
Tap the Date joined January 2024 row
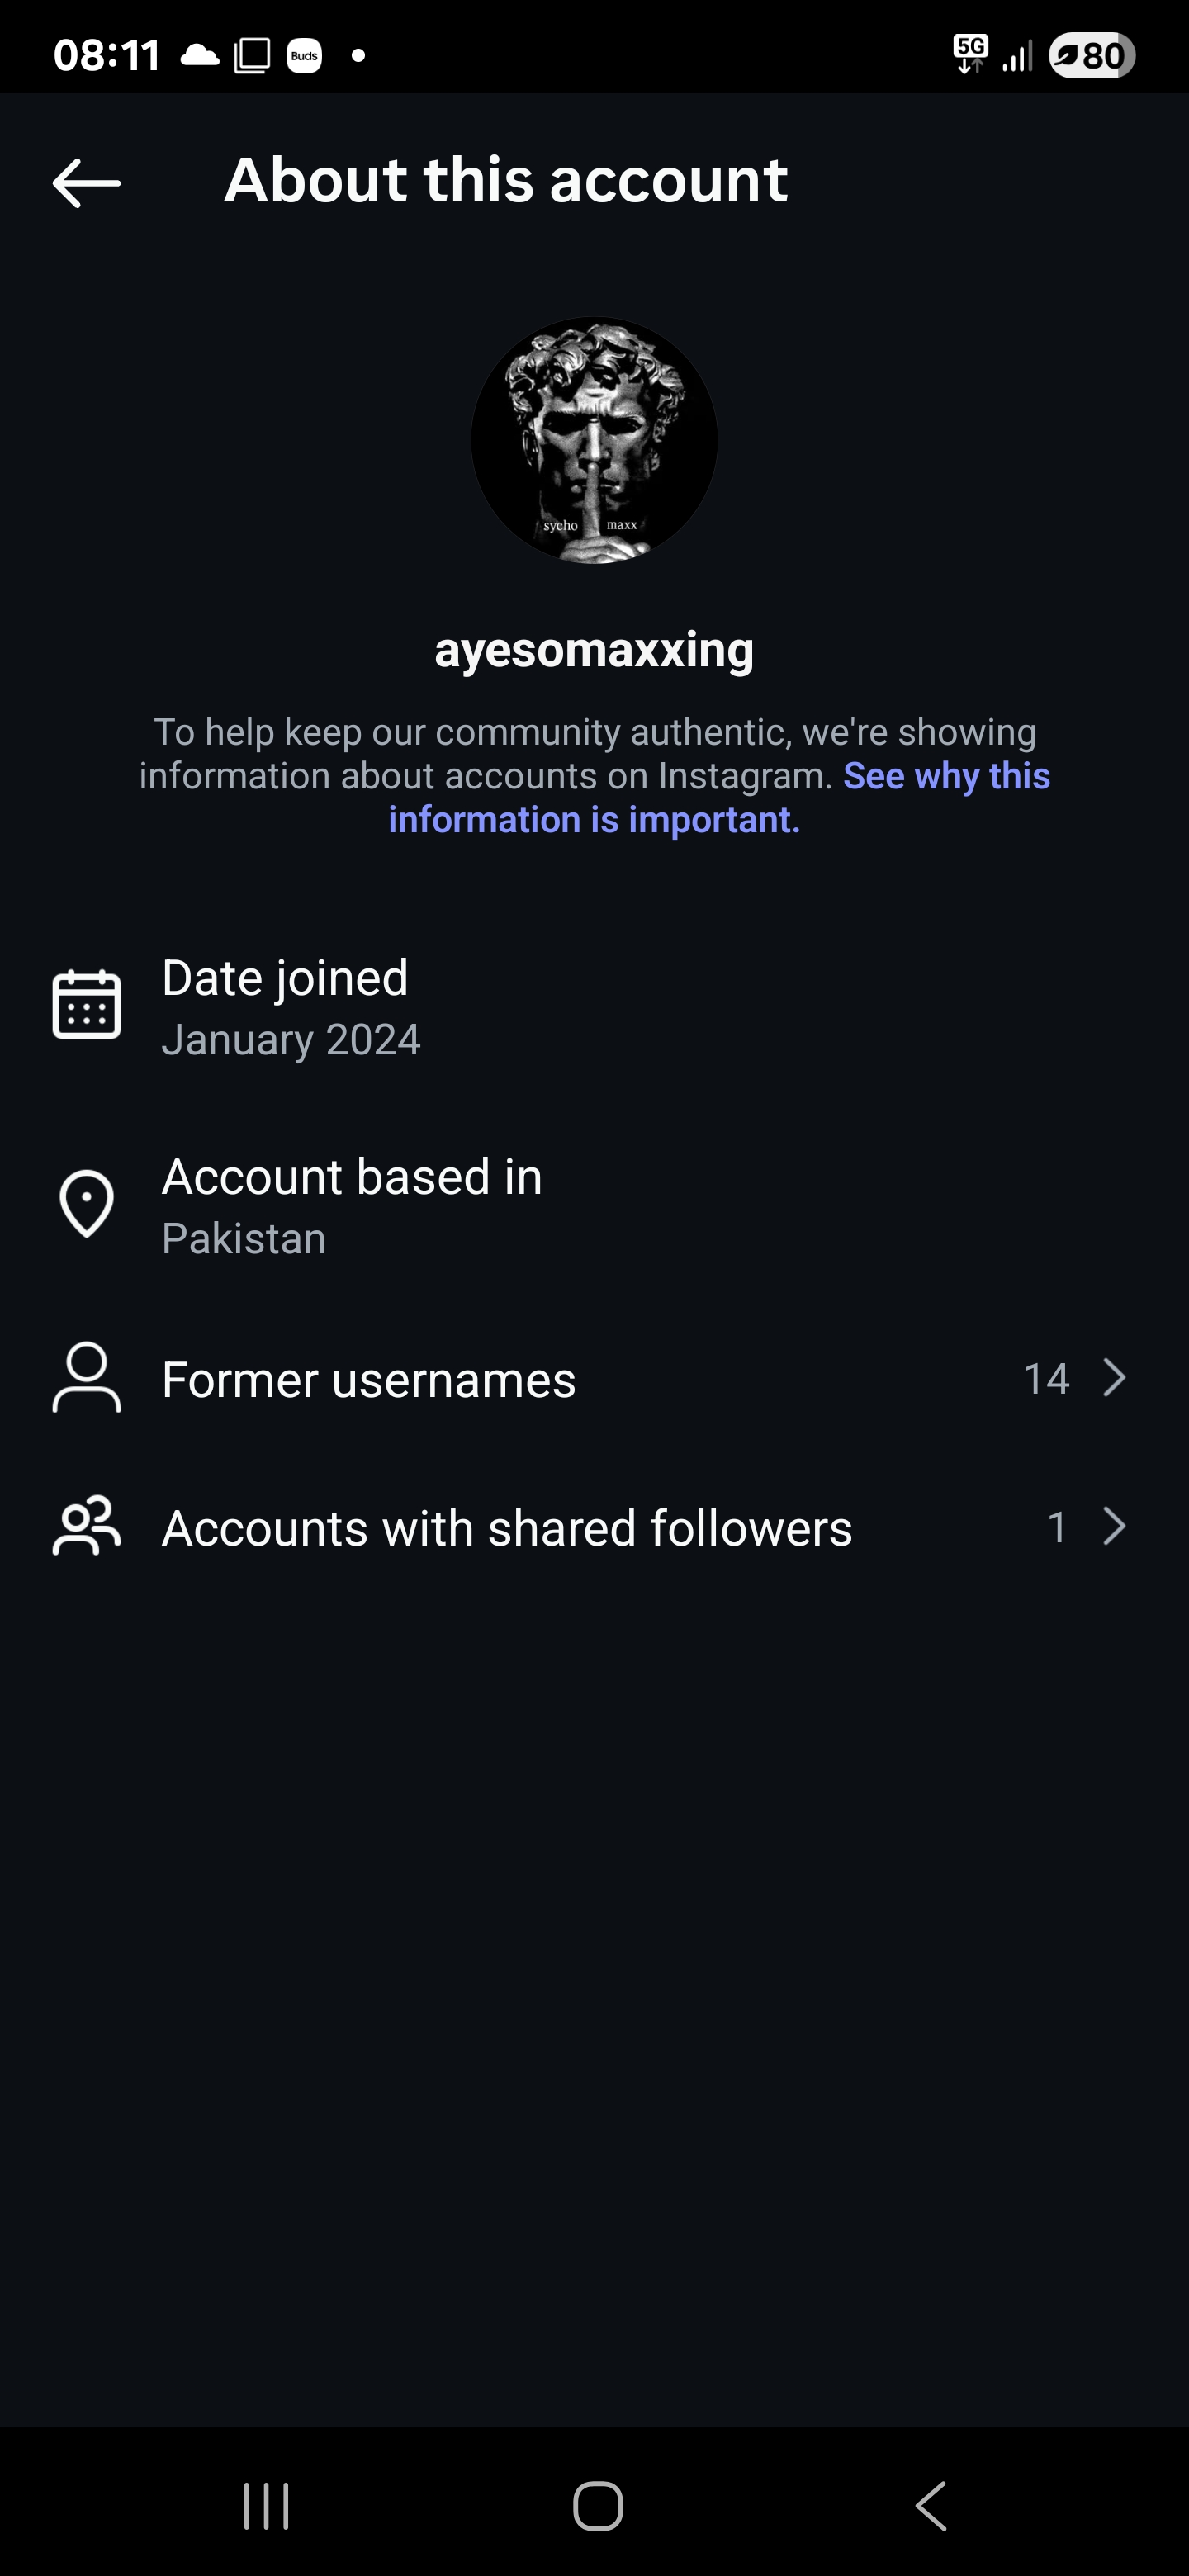[x=290, y=1008]
